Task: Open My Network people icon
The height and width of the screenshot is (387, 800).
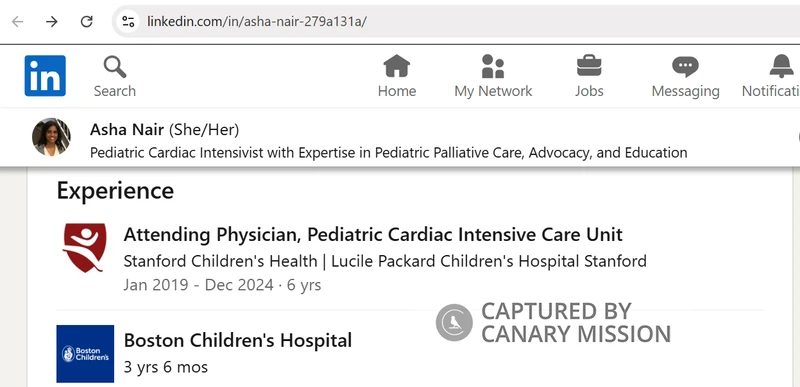Action: tap(493, 66)
